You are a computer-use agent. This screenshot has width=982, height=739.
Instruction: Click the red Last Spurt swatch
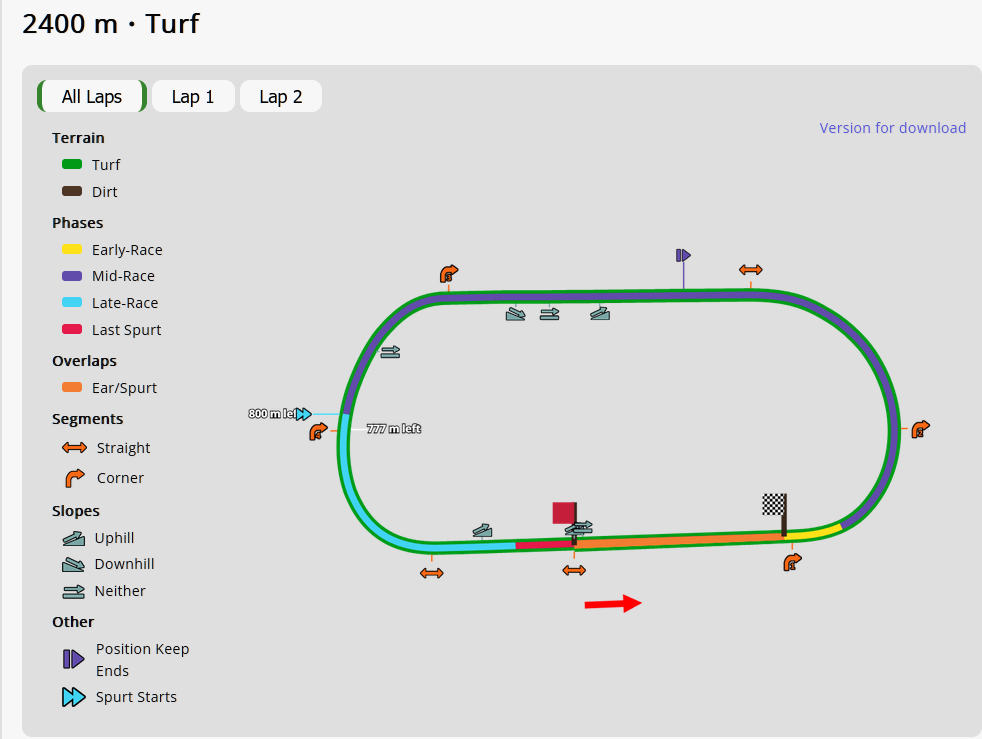click(x=72, y=329)
